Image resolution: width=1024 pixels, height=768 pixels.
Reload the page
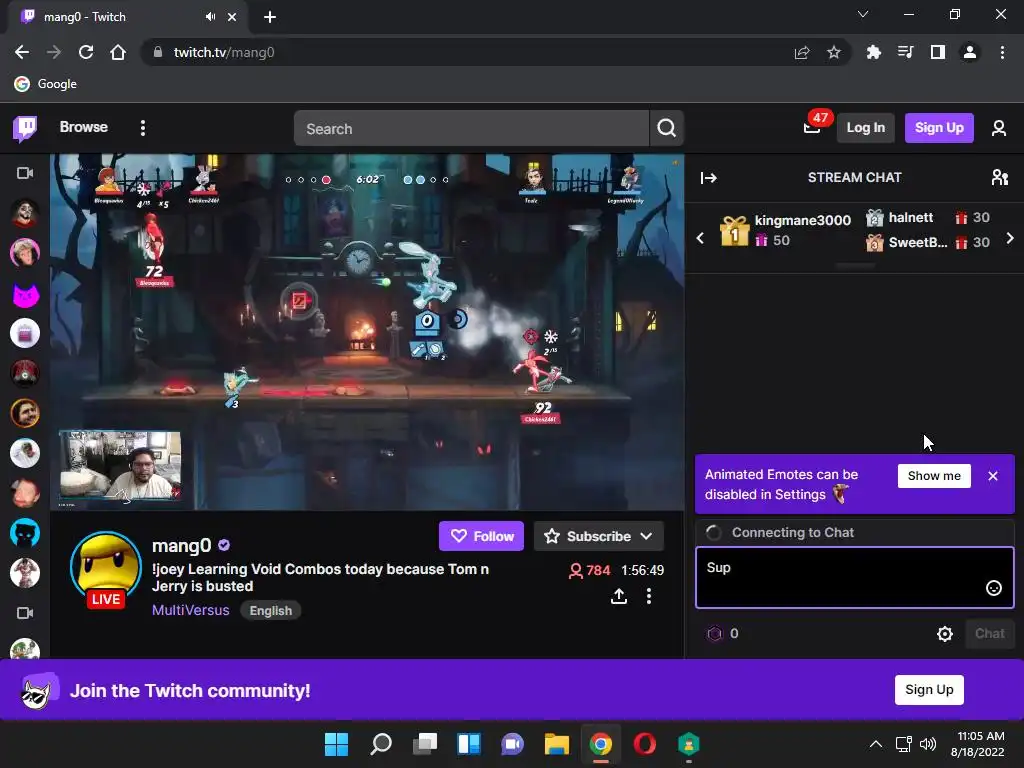[x=86, y=52]
